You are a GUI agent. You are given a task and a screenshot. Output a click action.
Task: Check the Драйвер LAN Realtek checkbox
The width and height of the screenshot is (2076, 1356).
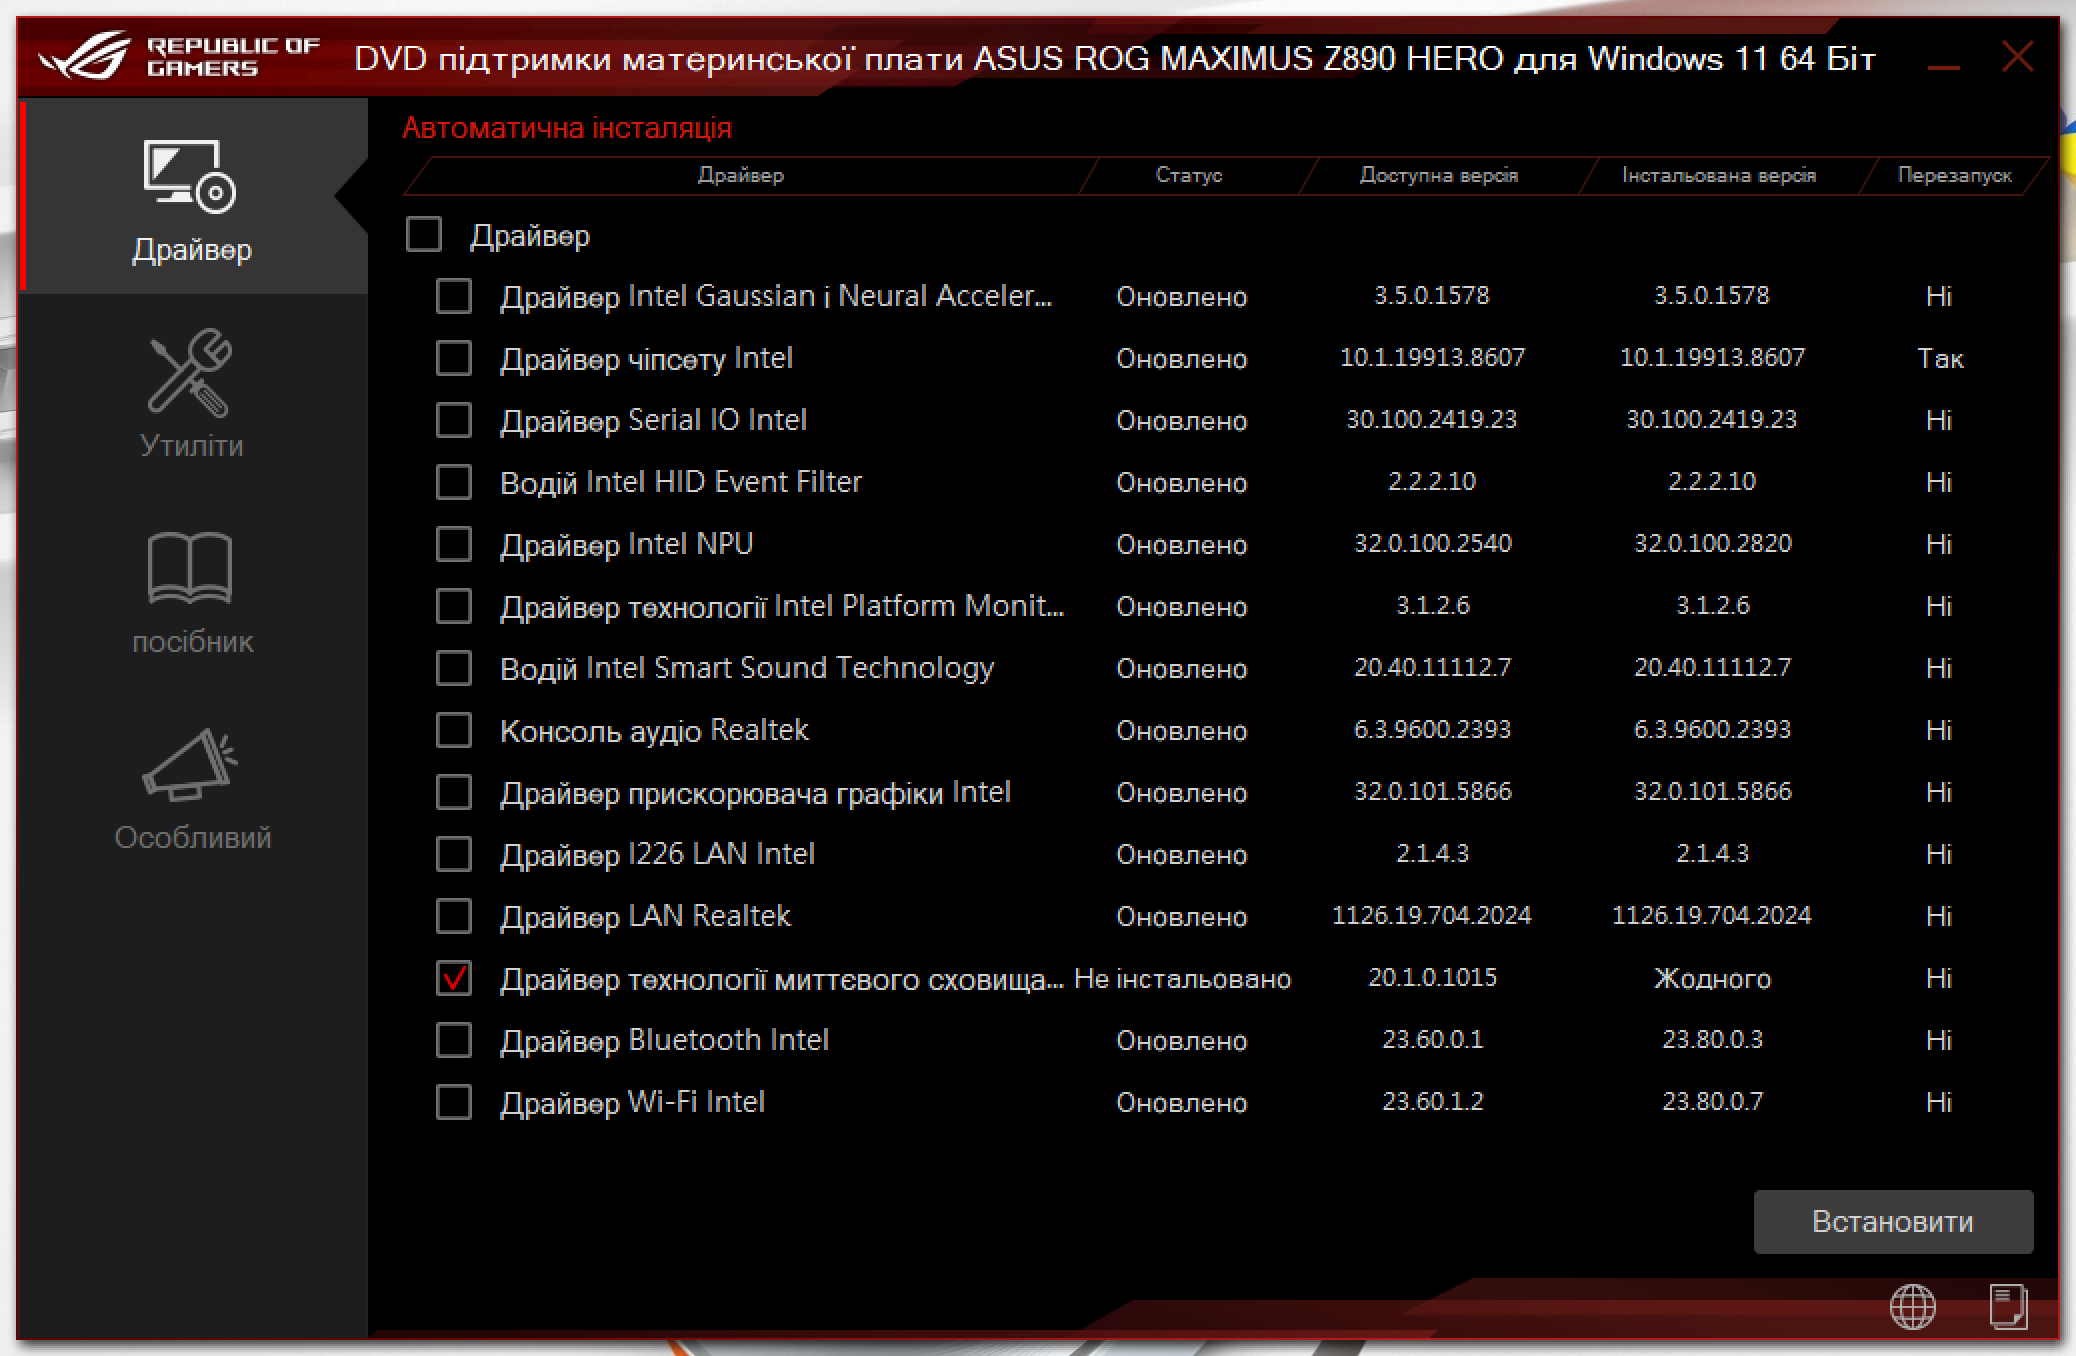[454, 916]
